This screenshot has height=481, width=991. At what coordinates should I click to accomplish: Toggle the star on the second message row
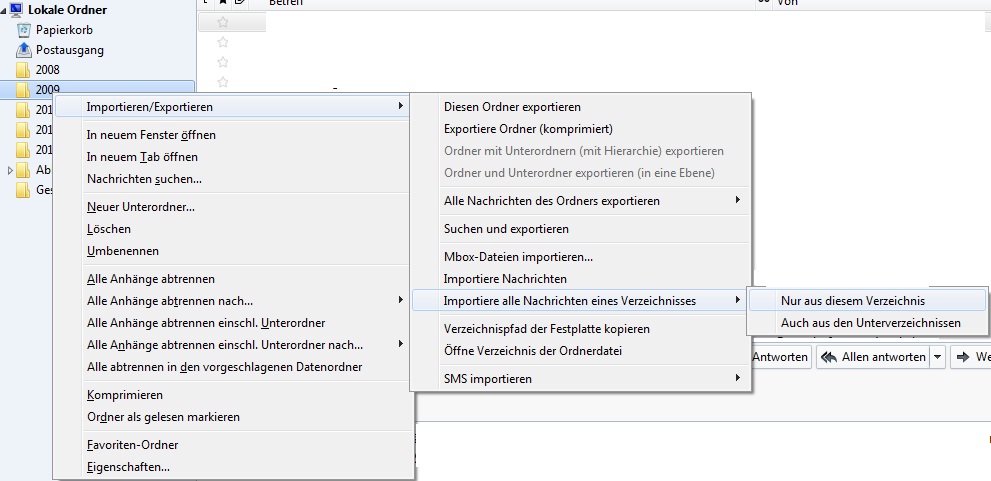coord(223,42)
